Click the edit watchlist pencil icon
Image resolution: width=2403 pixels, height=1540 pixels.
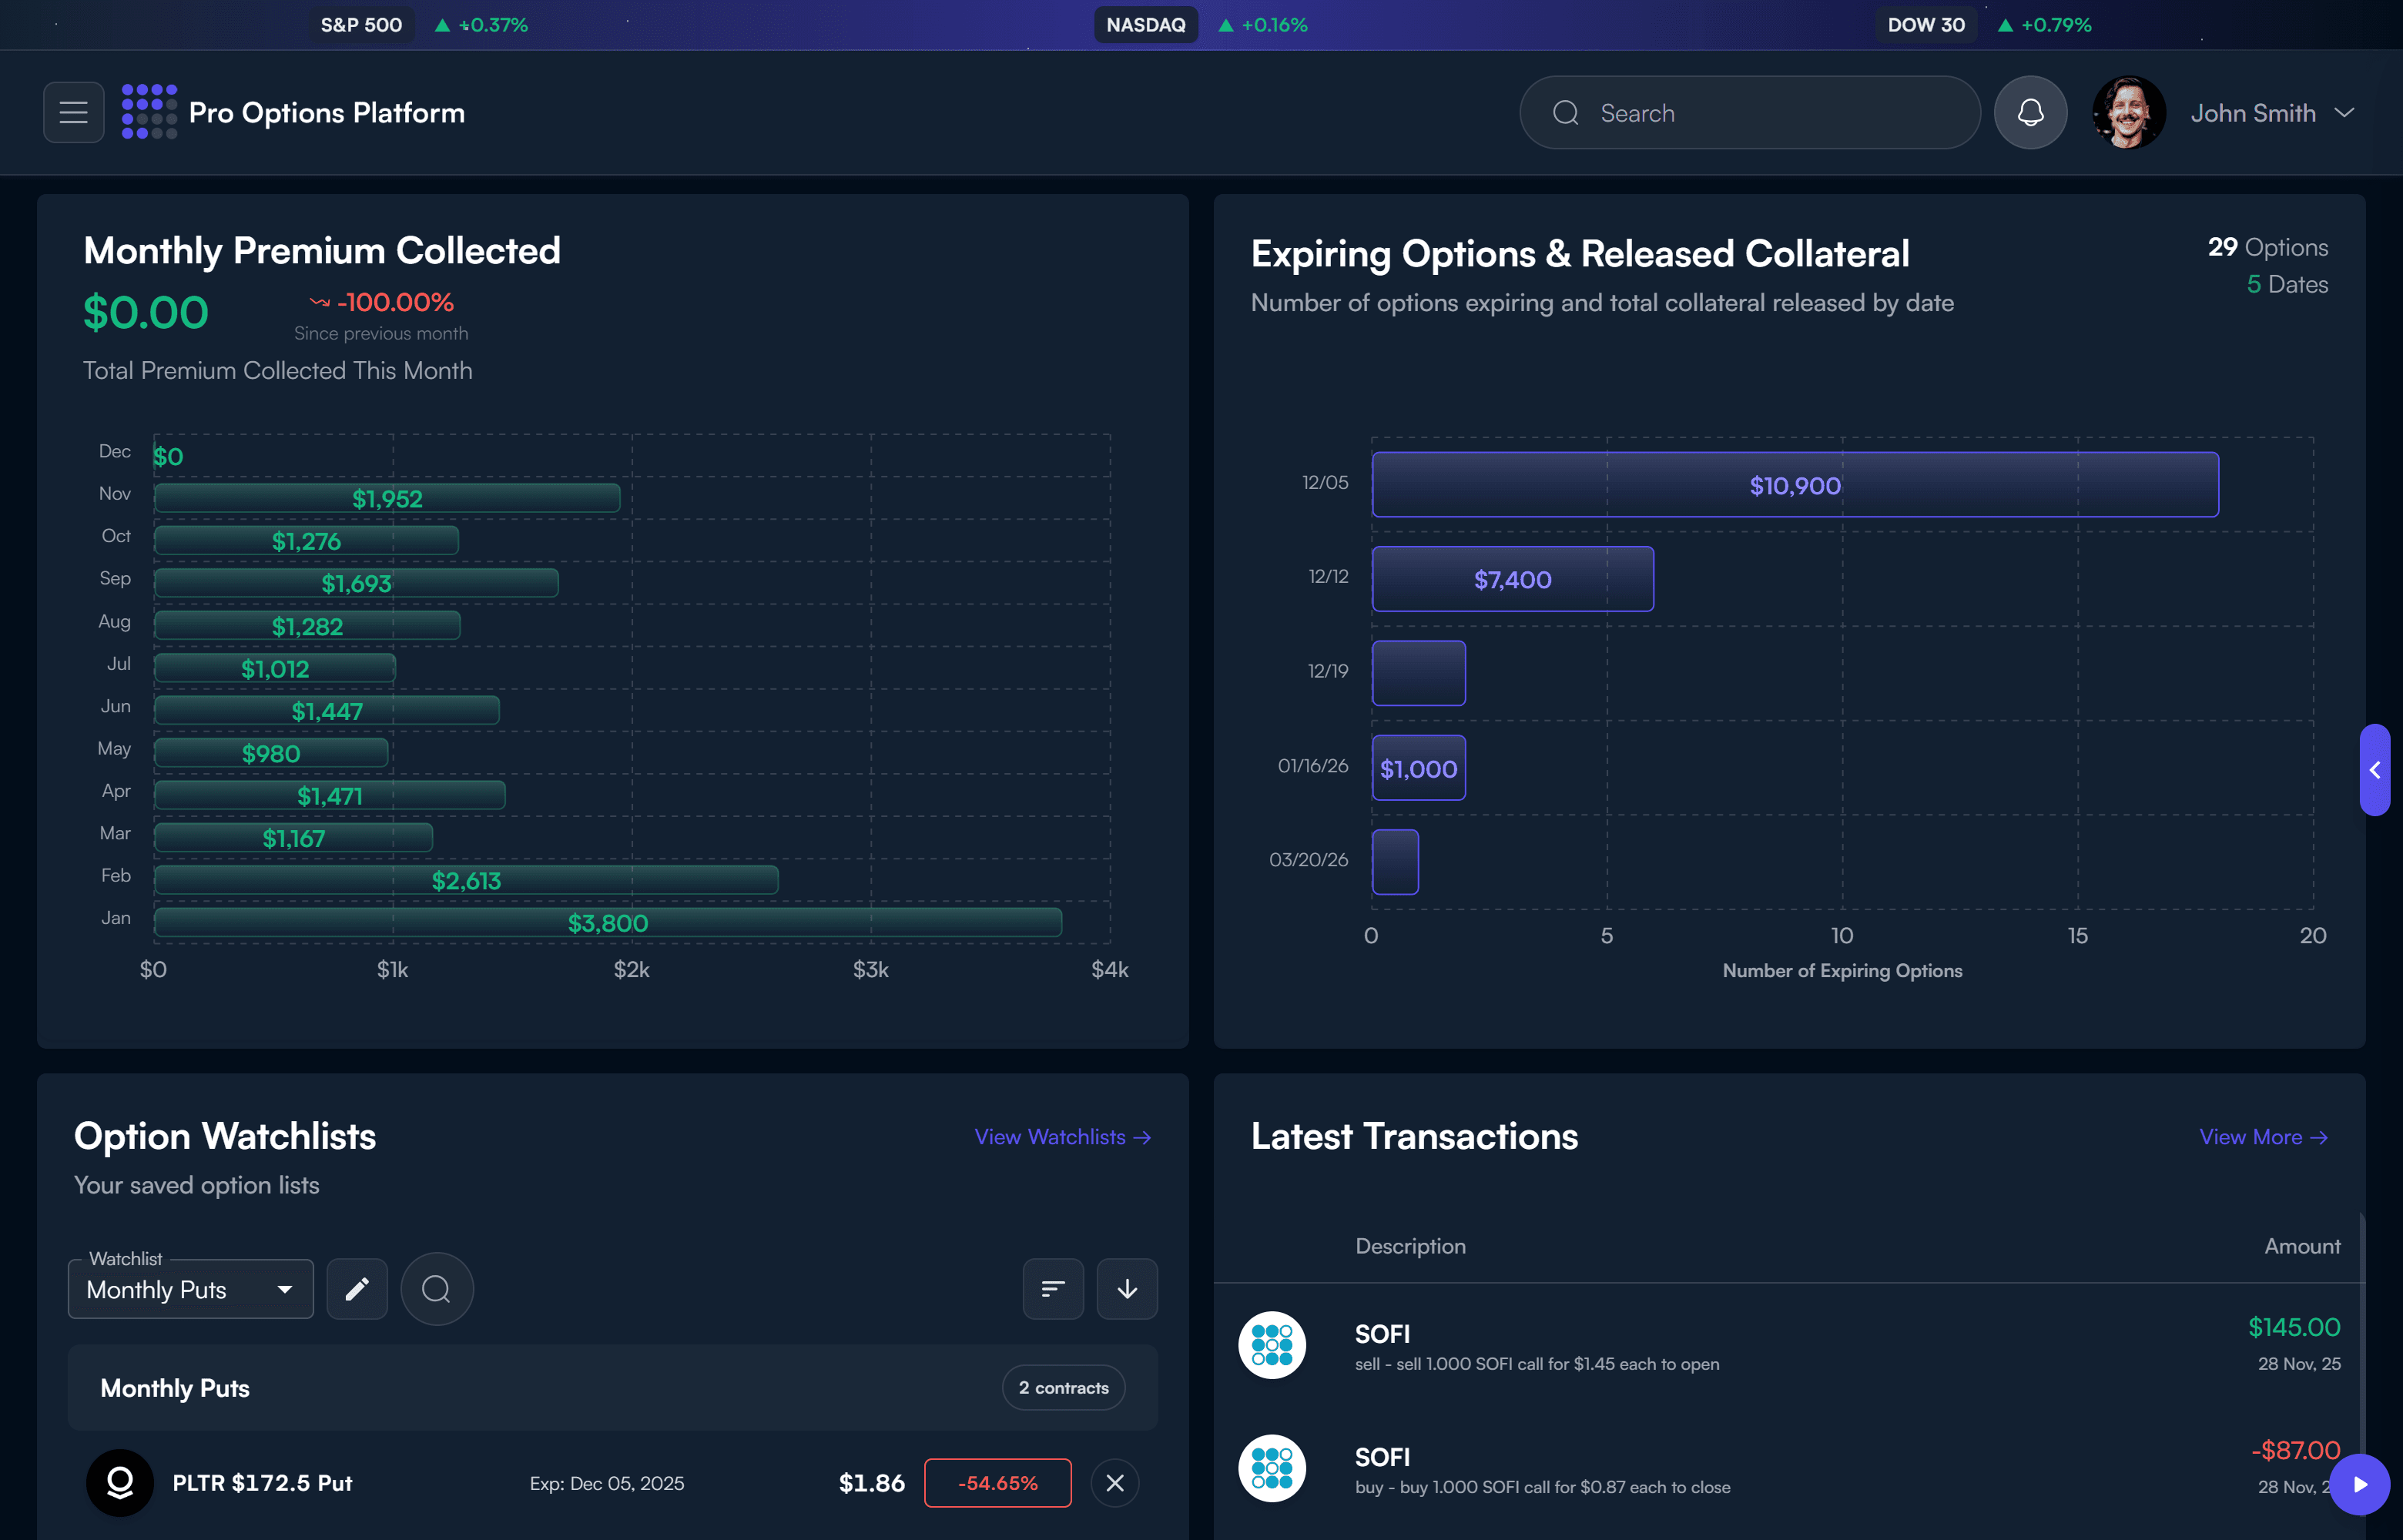(x=357, y=1288)
